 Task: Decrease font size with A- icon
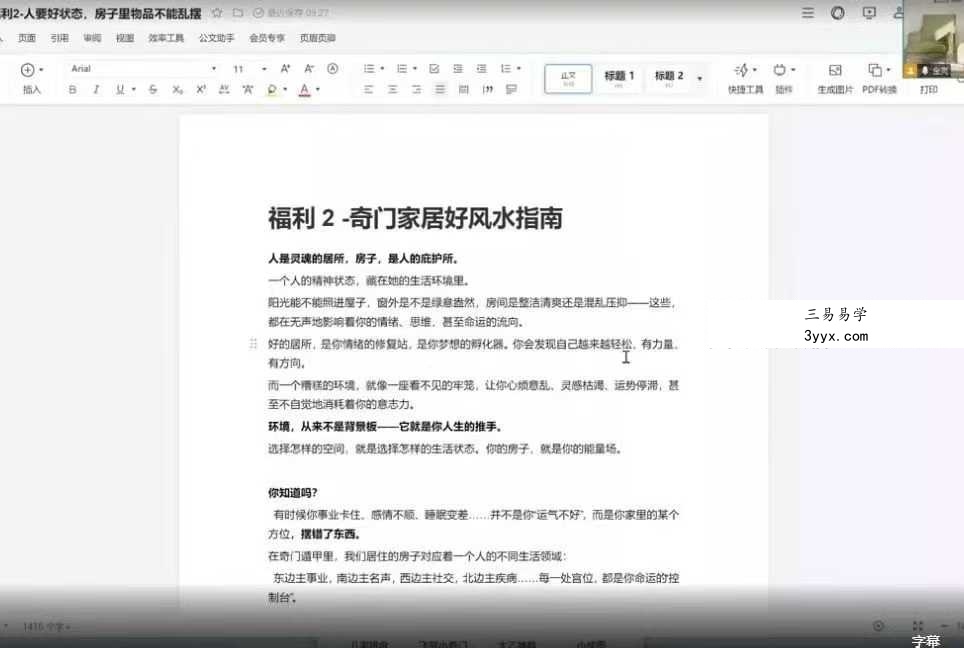[309, 69]
